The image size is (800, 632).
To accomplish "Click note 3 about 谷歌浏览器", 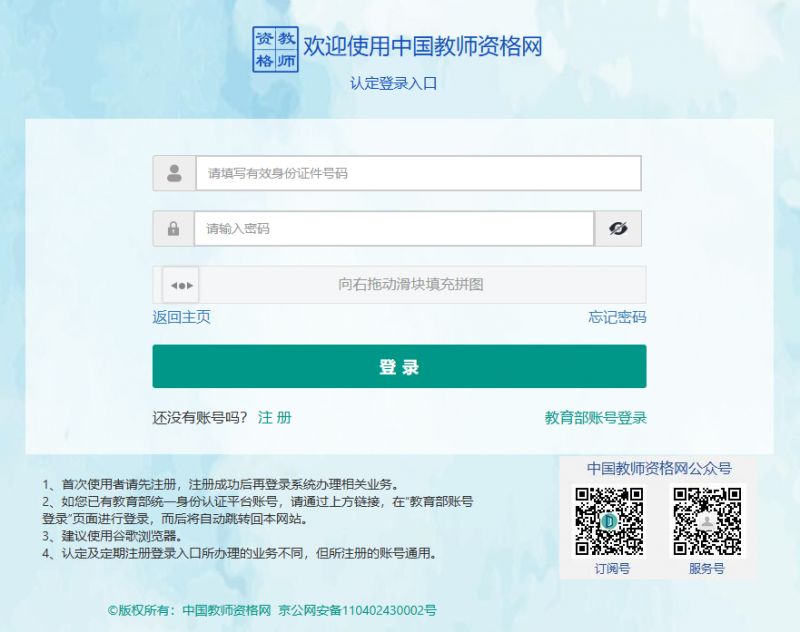I will tap(112, 536).
